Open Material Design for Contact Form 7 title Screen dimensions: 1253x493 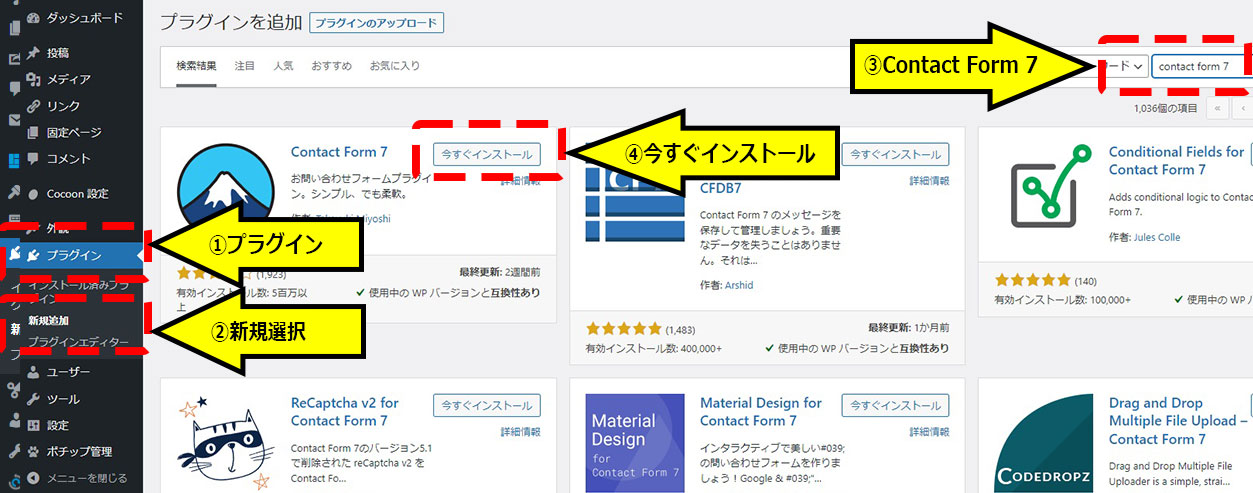point(761,411)
